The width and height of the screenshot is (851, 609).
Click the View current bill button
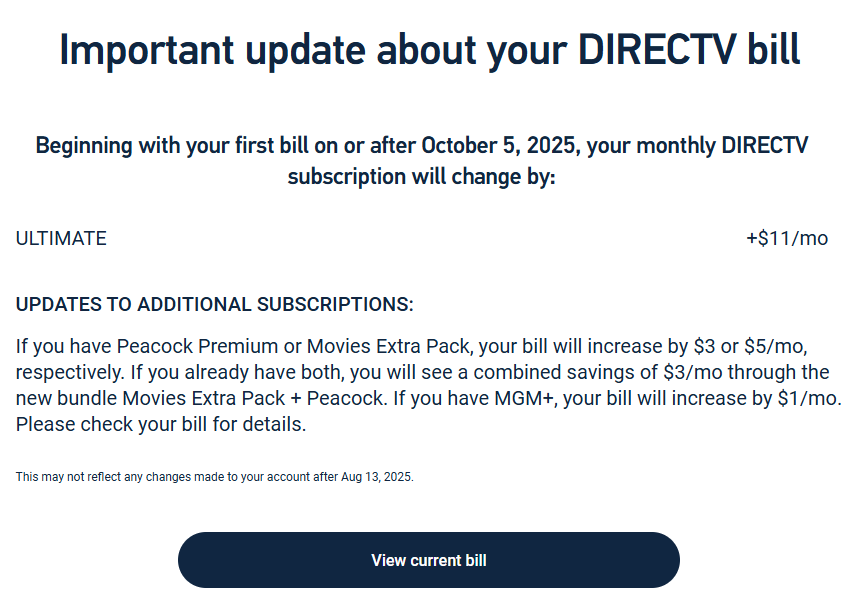point(428,560)
